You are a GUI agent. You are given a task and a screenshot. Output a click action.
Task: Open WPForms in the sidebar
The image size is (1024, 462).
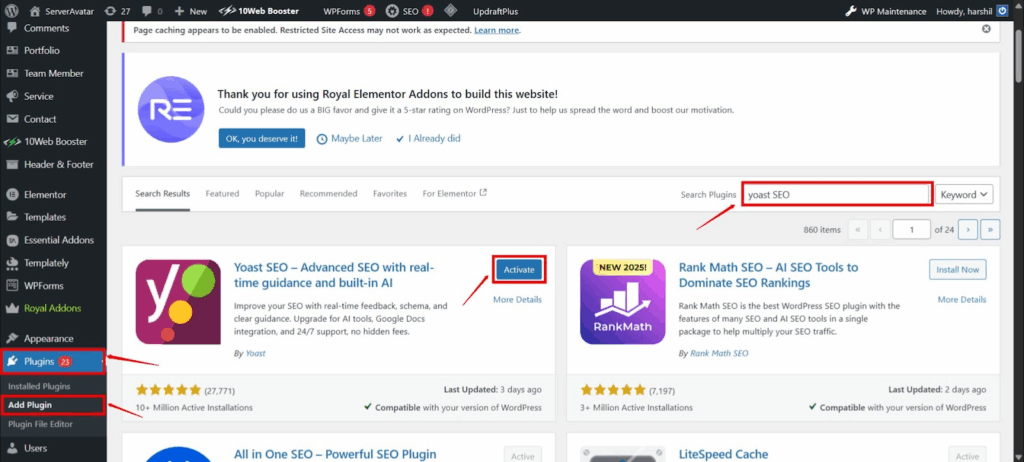[43, 286]
